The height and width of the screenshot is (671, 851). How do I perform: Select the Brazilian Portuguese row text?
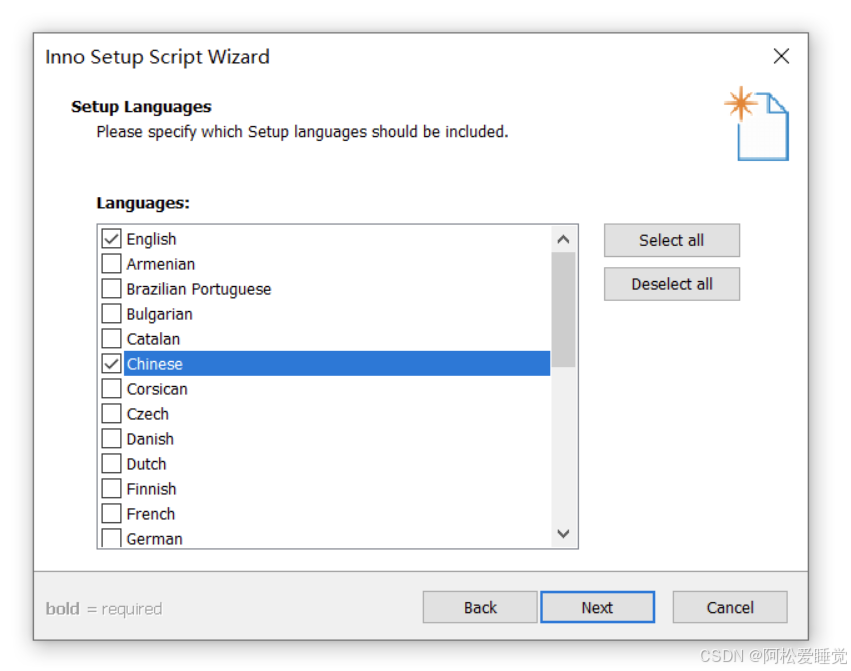pos(199,289)
